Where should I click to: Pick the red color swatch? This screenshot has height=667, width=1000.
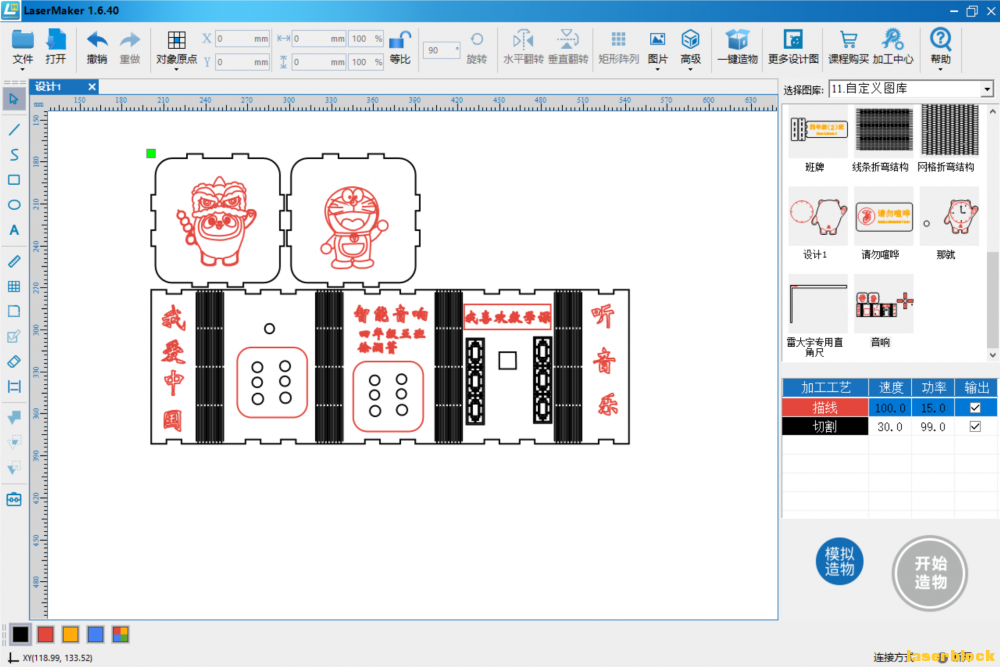45,634
